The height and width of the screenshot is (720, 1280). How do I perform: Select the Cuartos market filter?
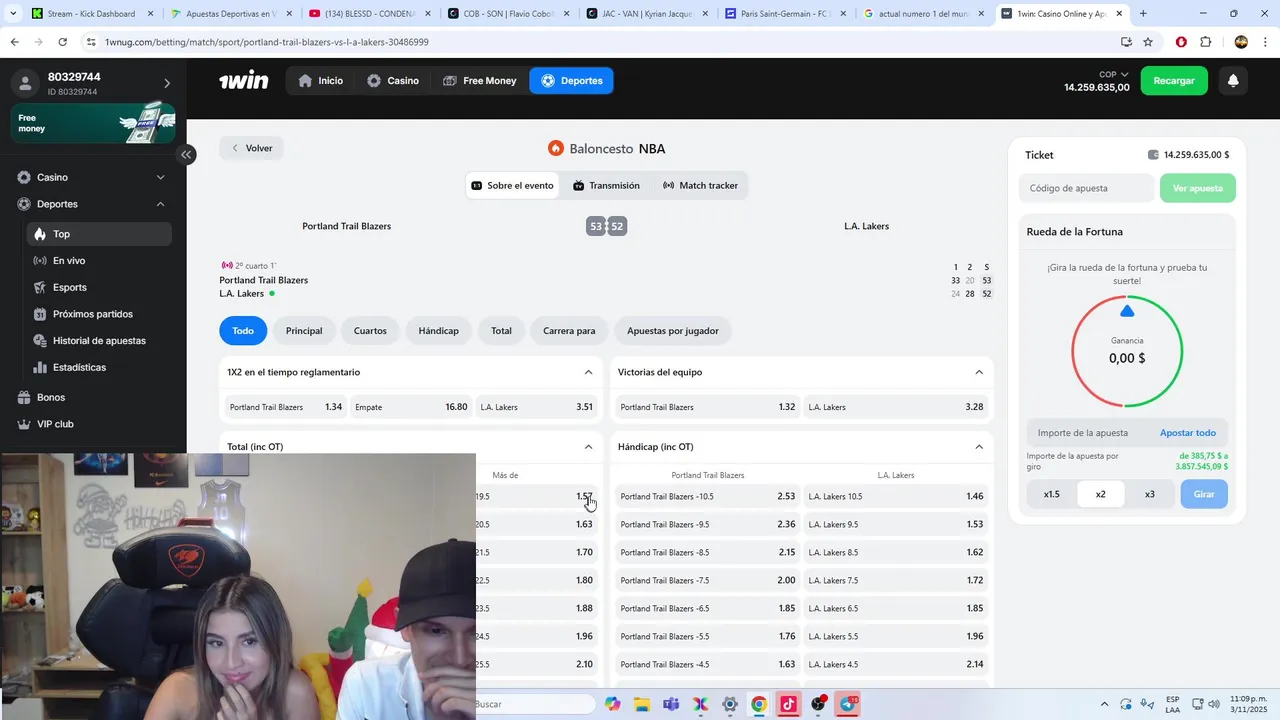tap(370, 330)
